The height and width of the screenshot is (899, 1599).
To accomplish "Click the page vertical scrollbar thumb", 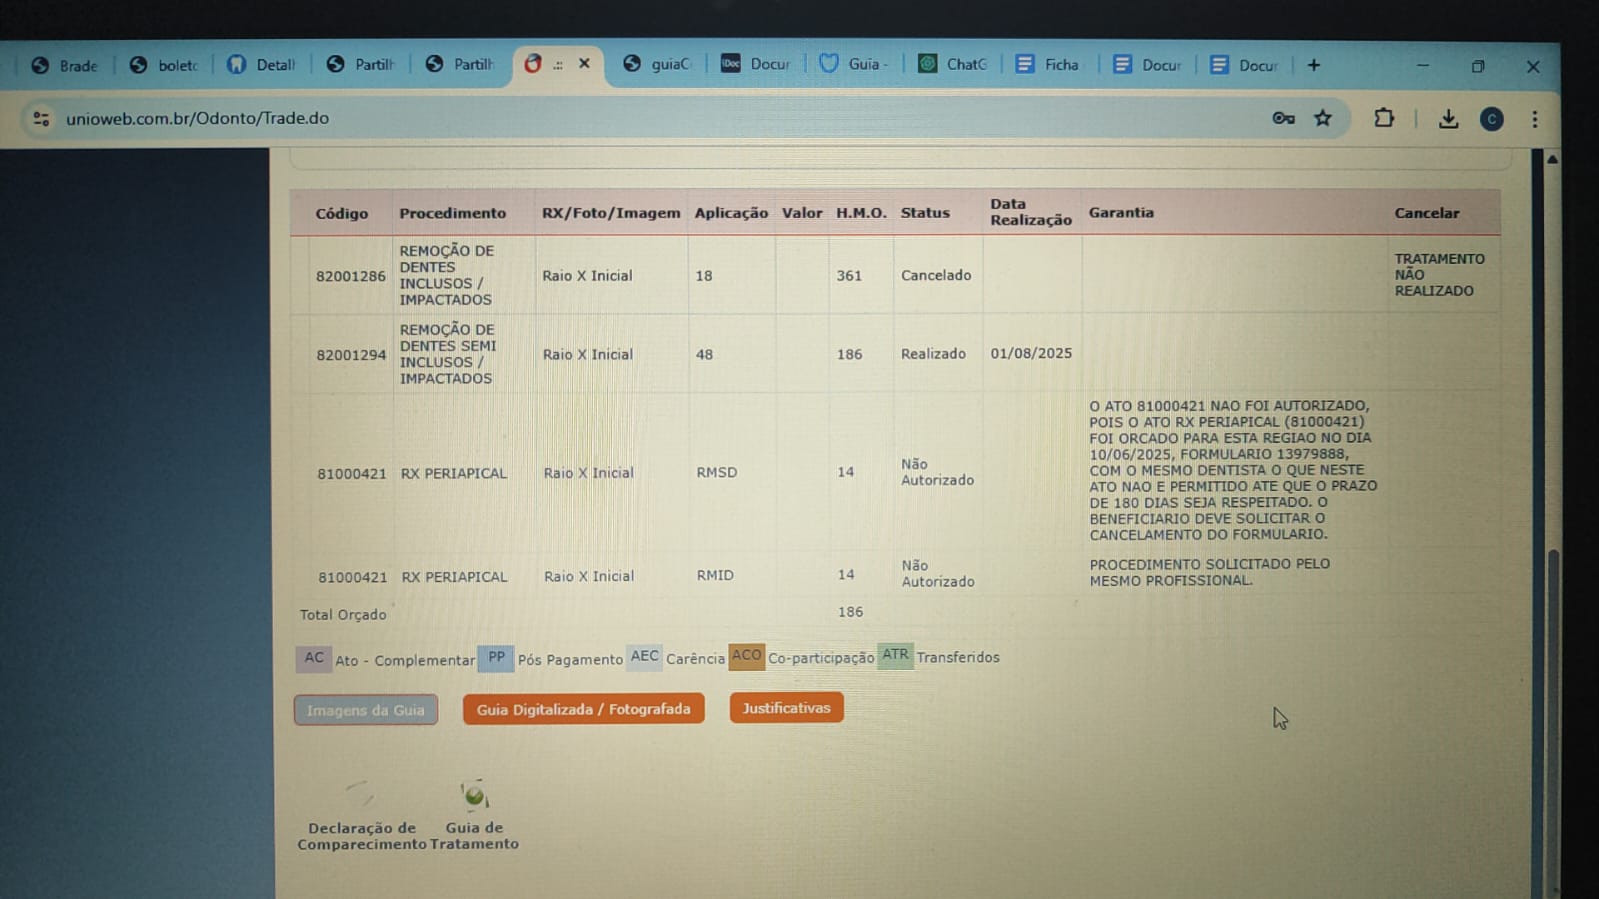I will pos(1553,720).
